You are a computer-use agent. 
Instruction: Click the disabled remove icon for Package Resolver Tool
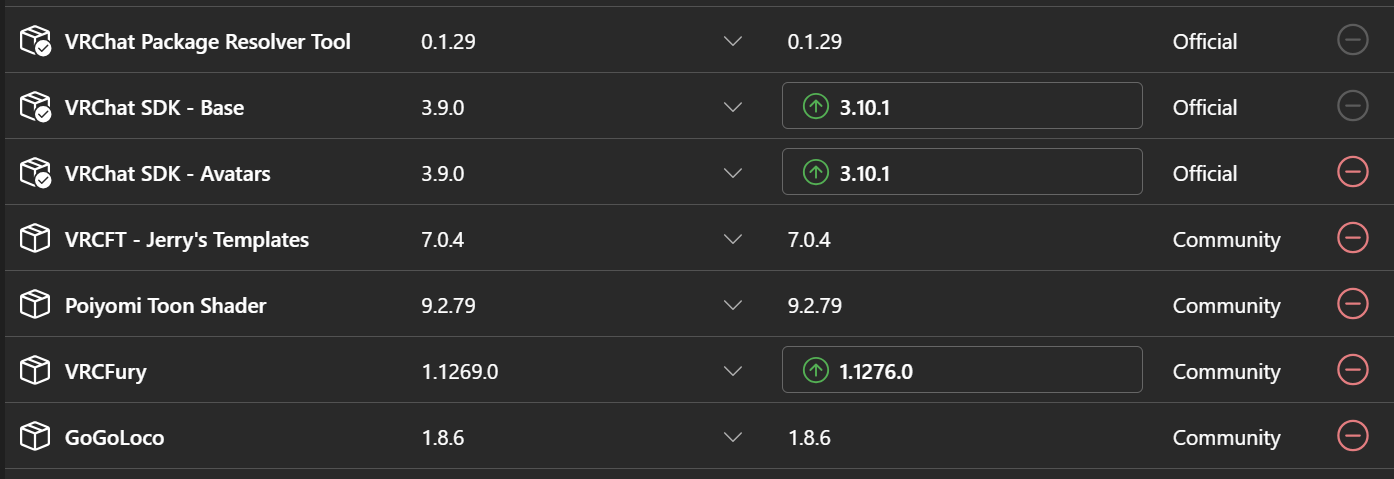pos(1352,40)
